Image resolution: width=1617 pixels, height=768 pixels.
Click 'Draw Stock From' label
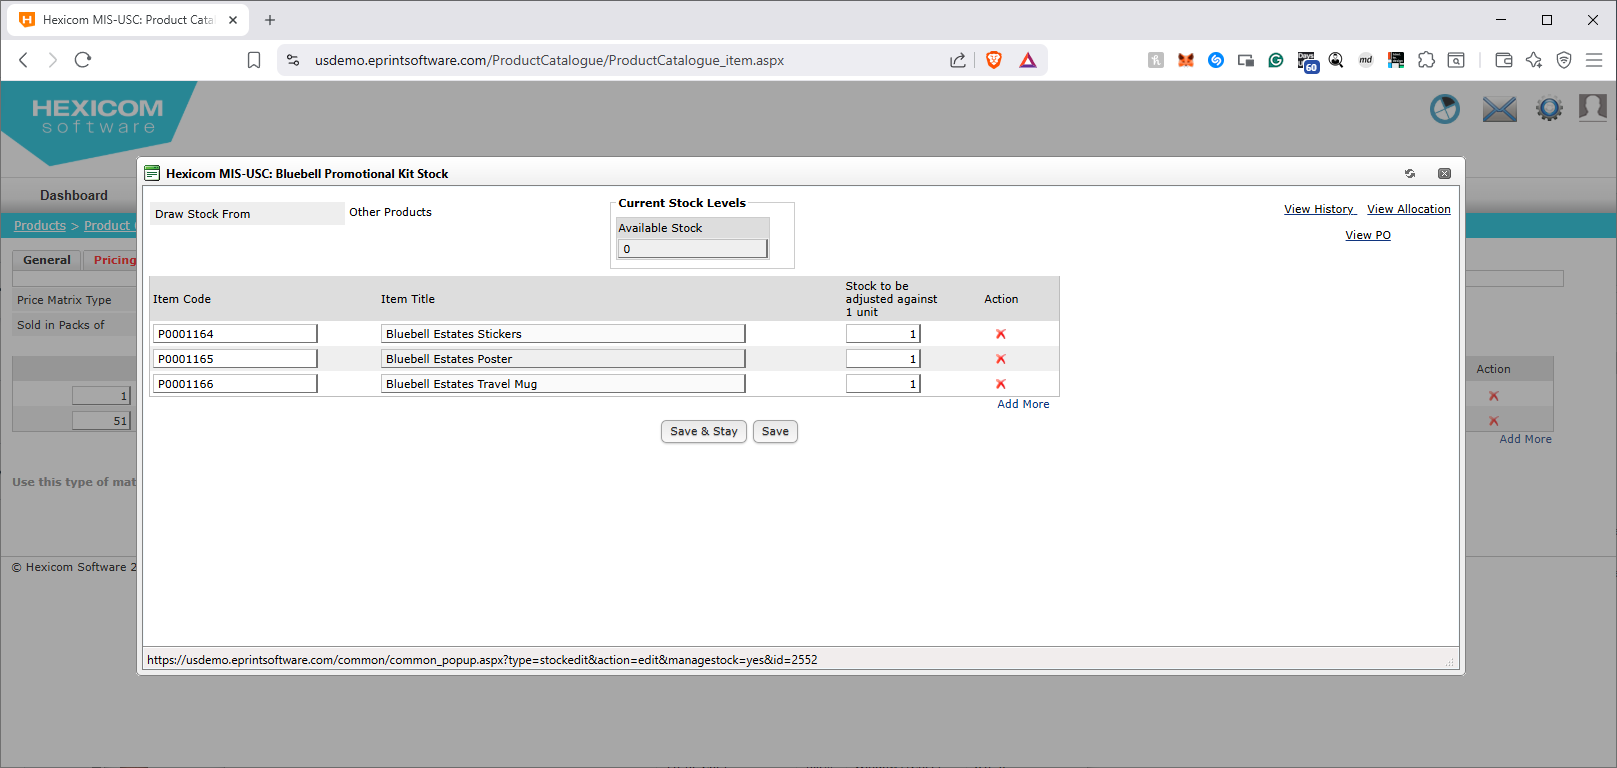coord(203,214)
